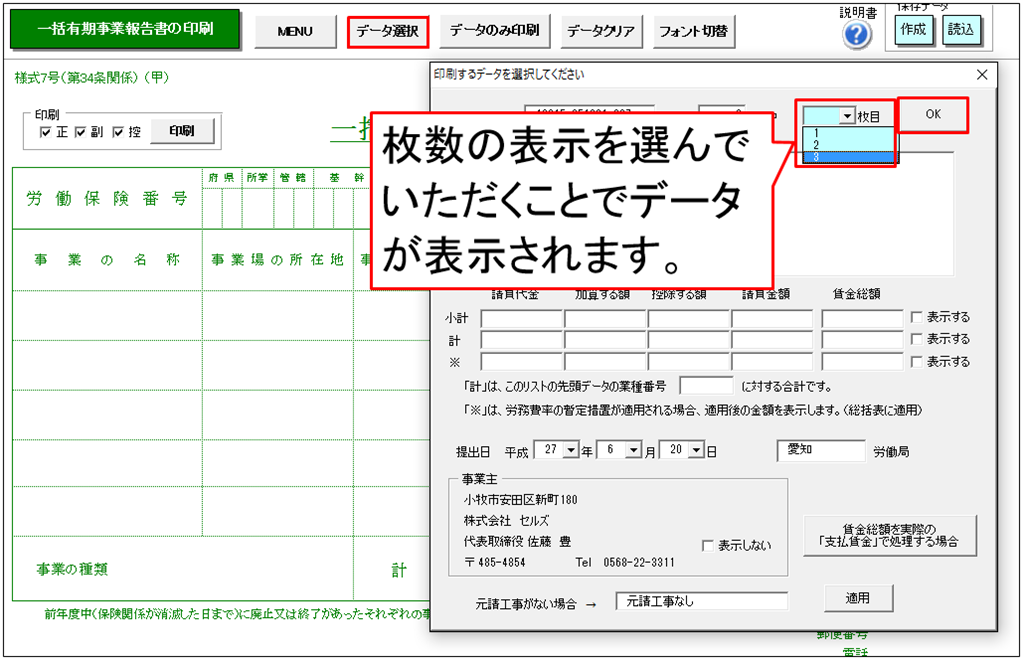Click the 労働局 field containing 愛知
This screenshot has height=661, width=1024.
822,451
